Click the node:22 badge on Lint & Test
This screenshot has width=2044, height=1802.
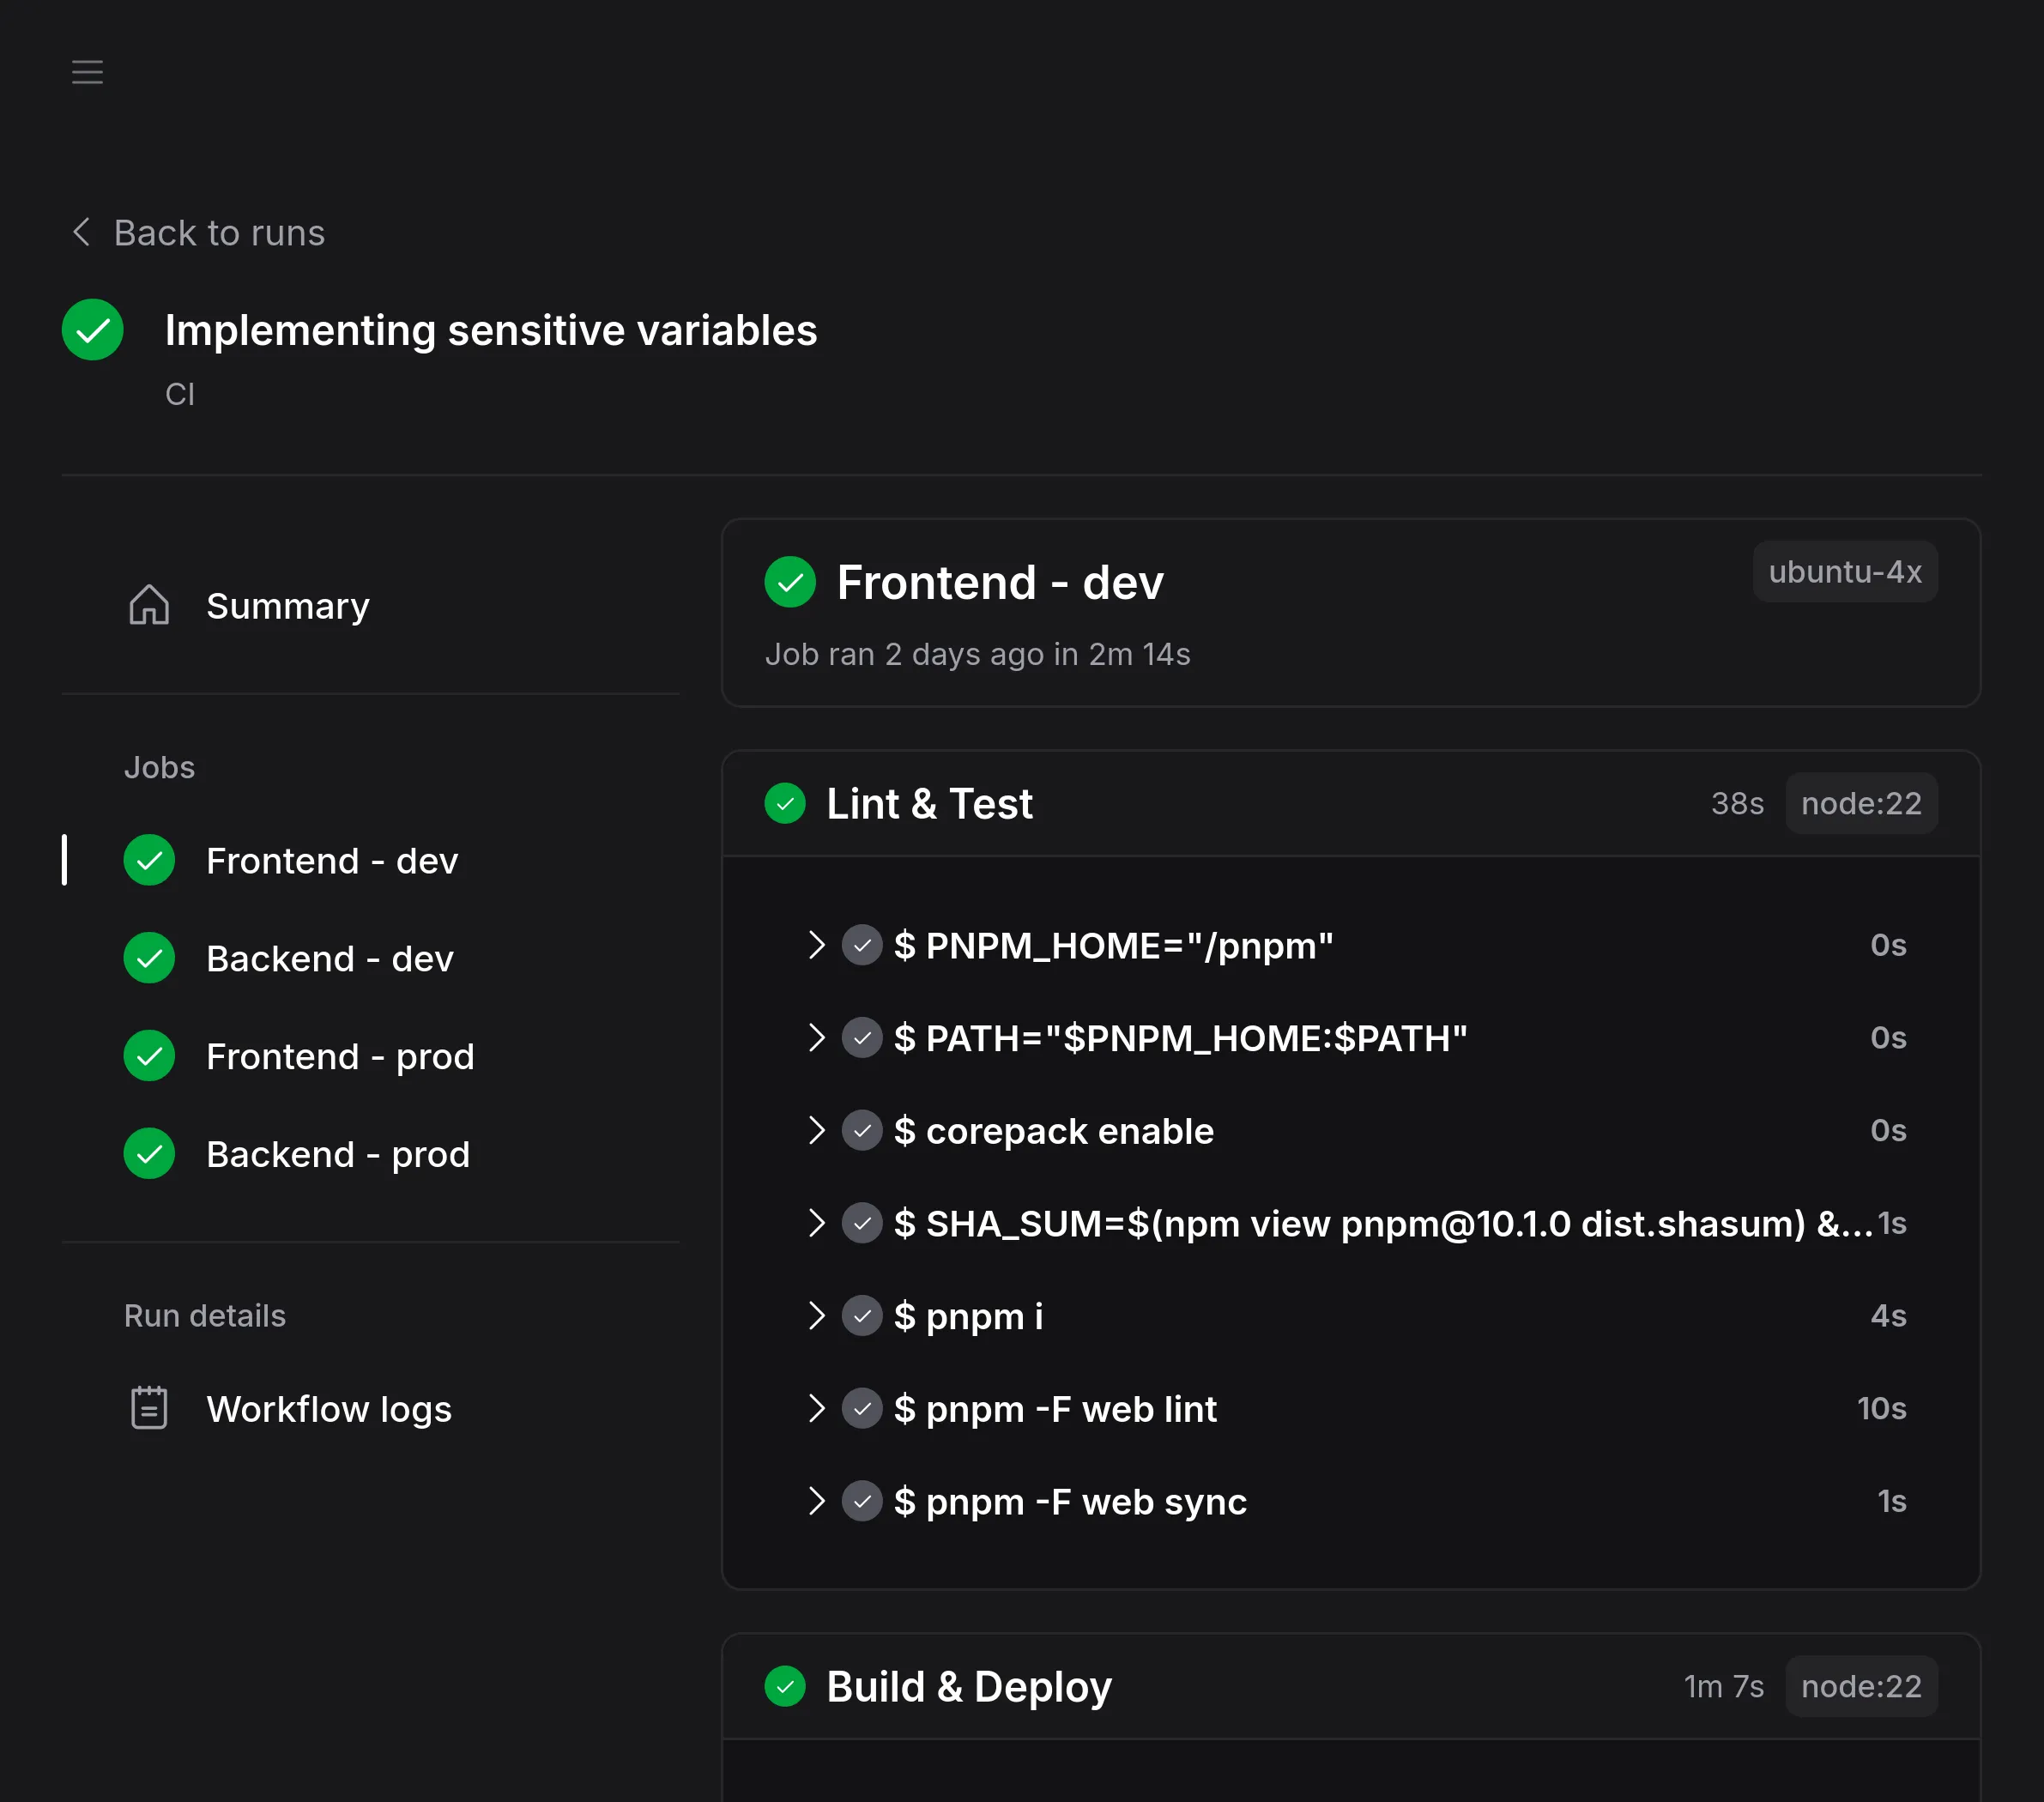1861,803
